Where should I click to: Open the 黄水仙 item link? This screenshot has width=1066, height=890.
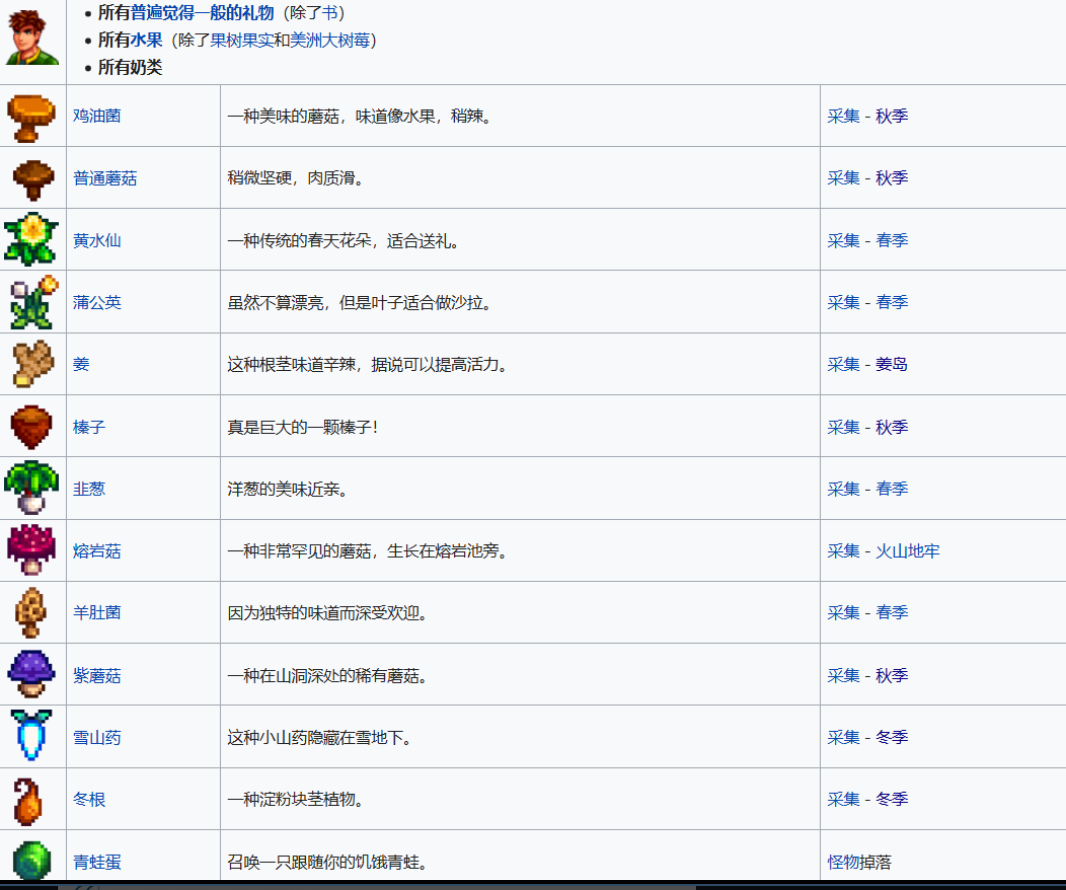click(97, 240)
